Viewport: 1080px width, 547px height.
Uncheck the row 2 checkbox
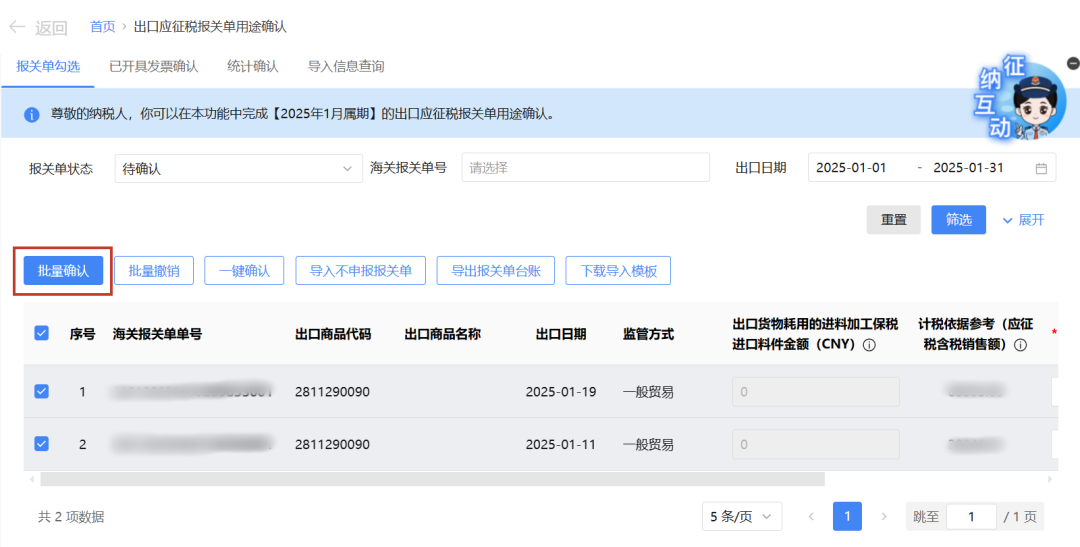click(41, 444)
